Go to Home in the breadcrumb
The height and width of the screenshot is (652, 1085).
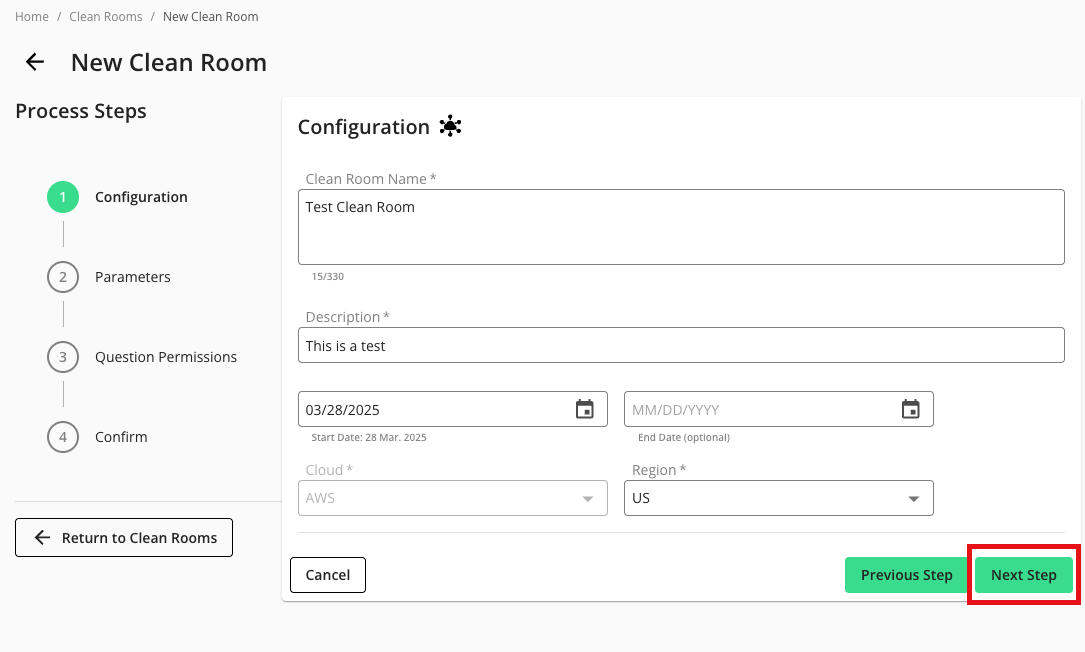32,17
